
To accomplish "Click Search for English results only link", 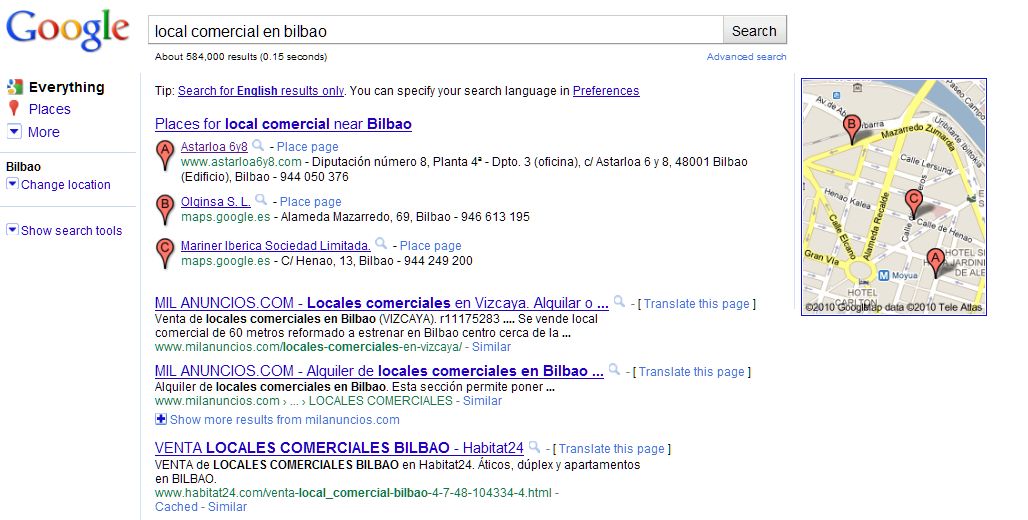I will click(260, 91).
